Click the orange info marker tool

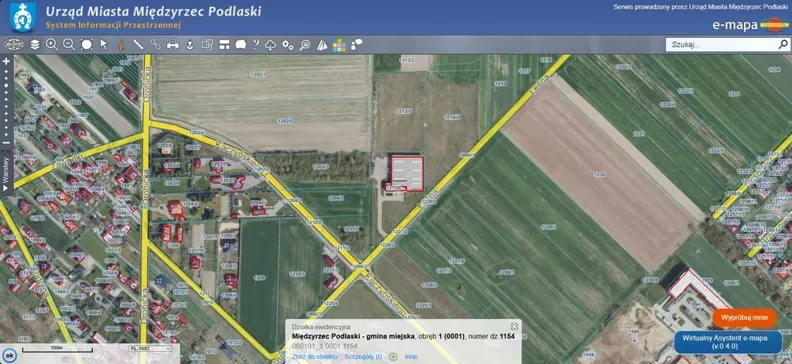(x=121, y=44)
